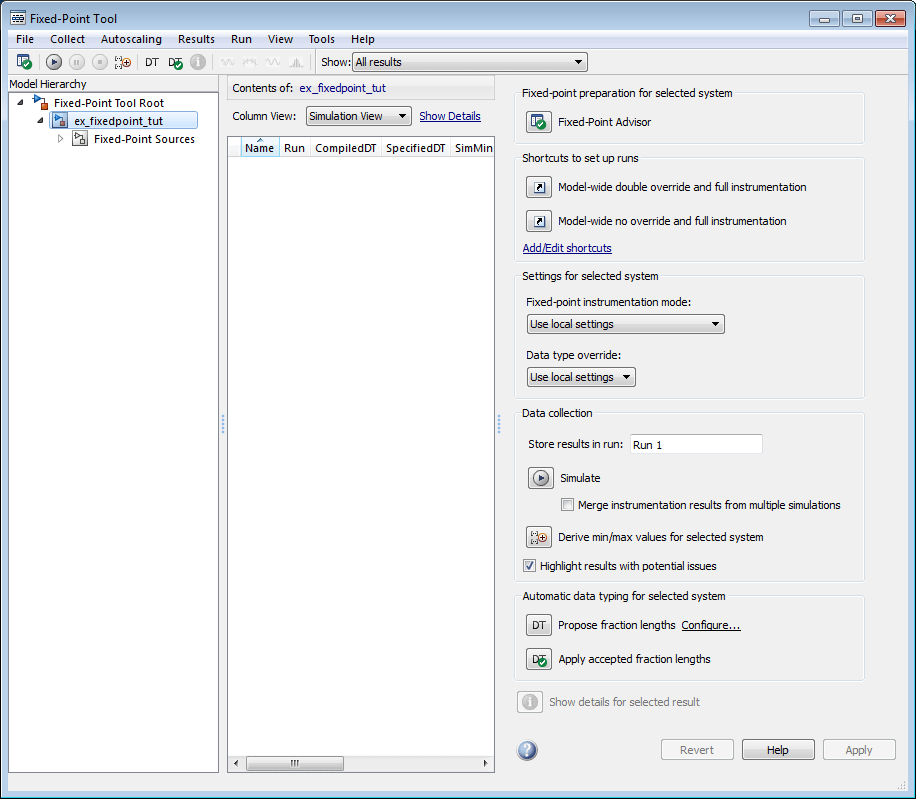Uncheck Highlight results with potential issues
Image resolution: width=916 pixels, height=799 pixels.
click(530, 566)
